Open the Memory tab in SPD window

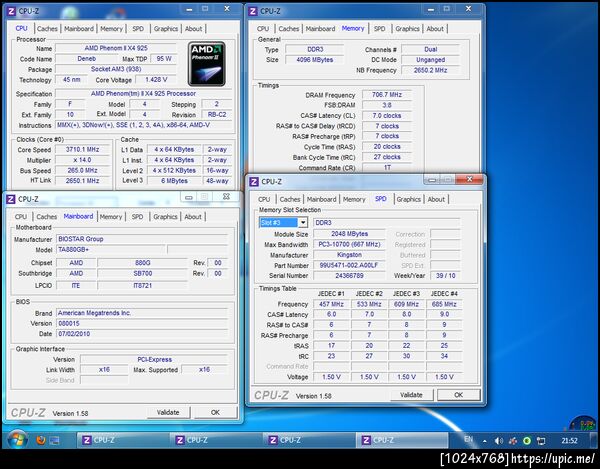click(x=354, y=199)
